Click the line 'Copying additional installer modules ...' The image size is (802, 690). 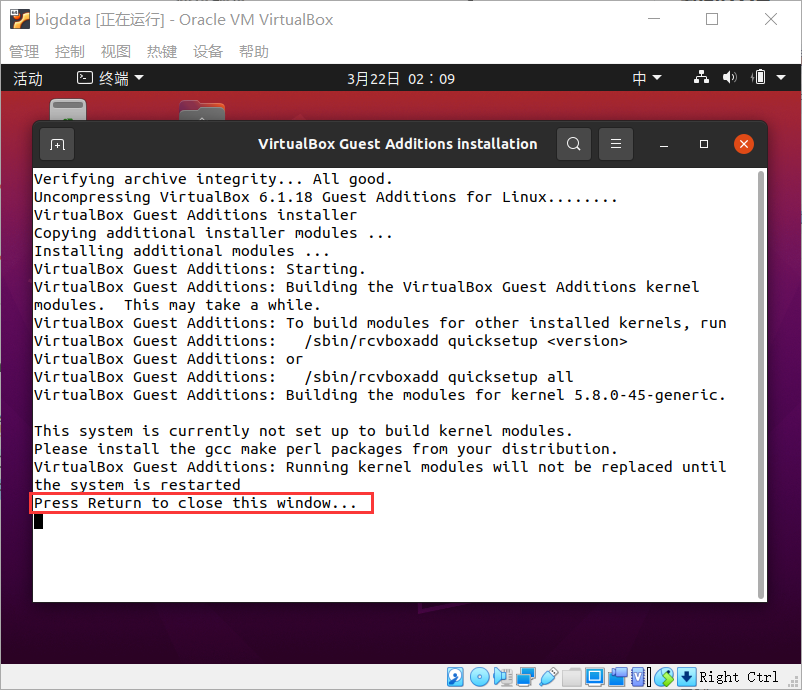pyautogui.click(x=213, y=233)
